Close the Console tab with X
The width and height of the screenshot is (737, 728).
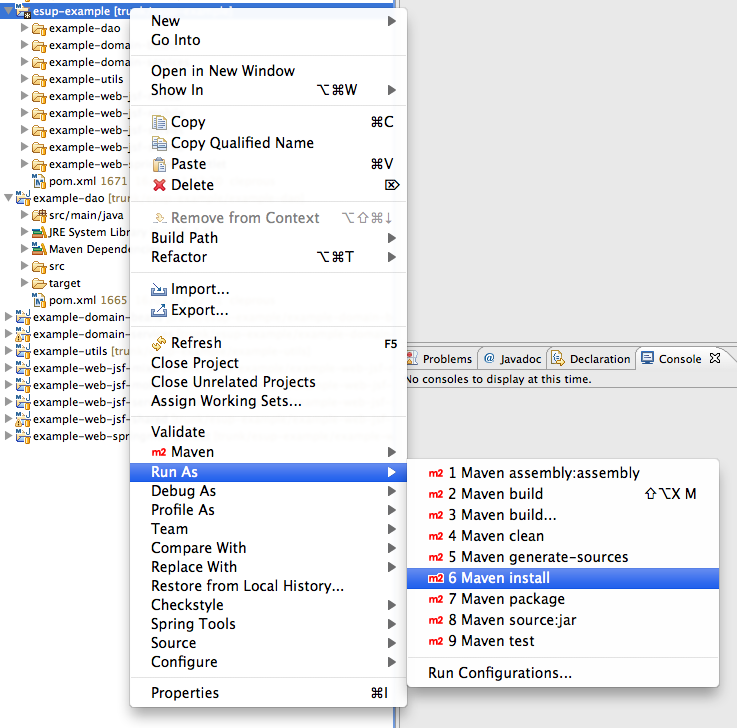(714, 358)
